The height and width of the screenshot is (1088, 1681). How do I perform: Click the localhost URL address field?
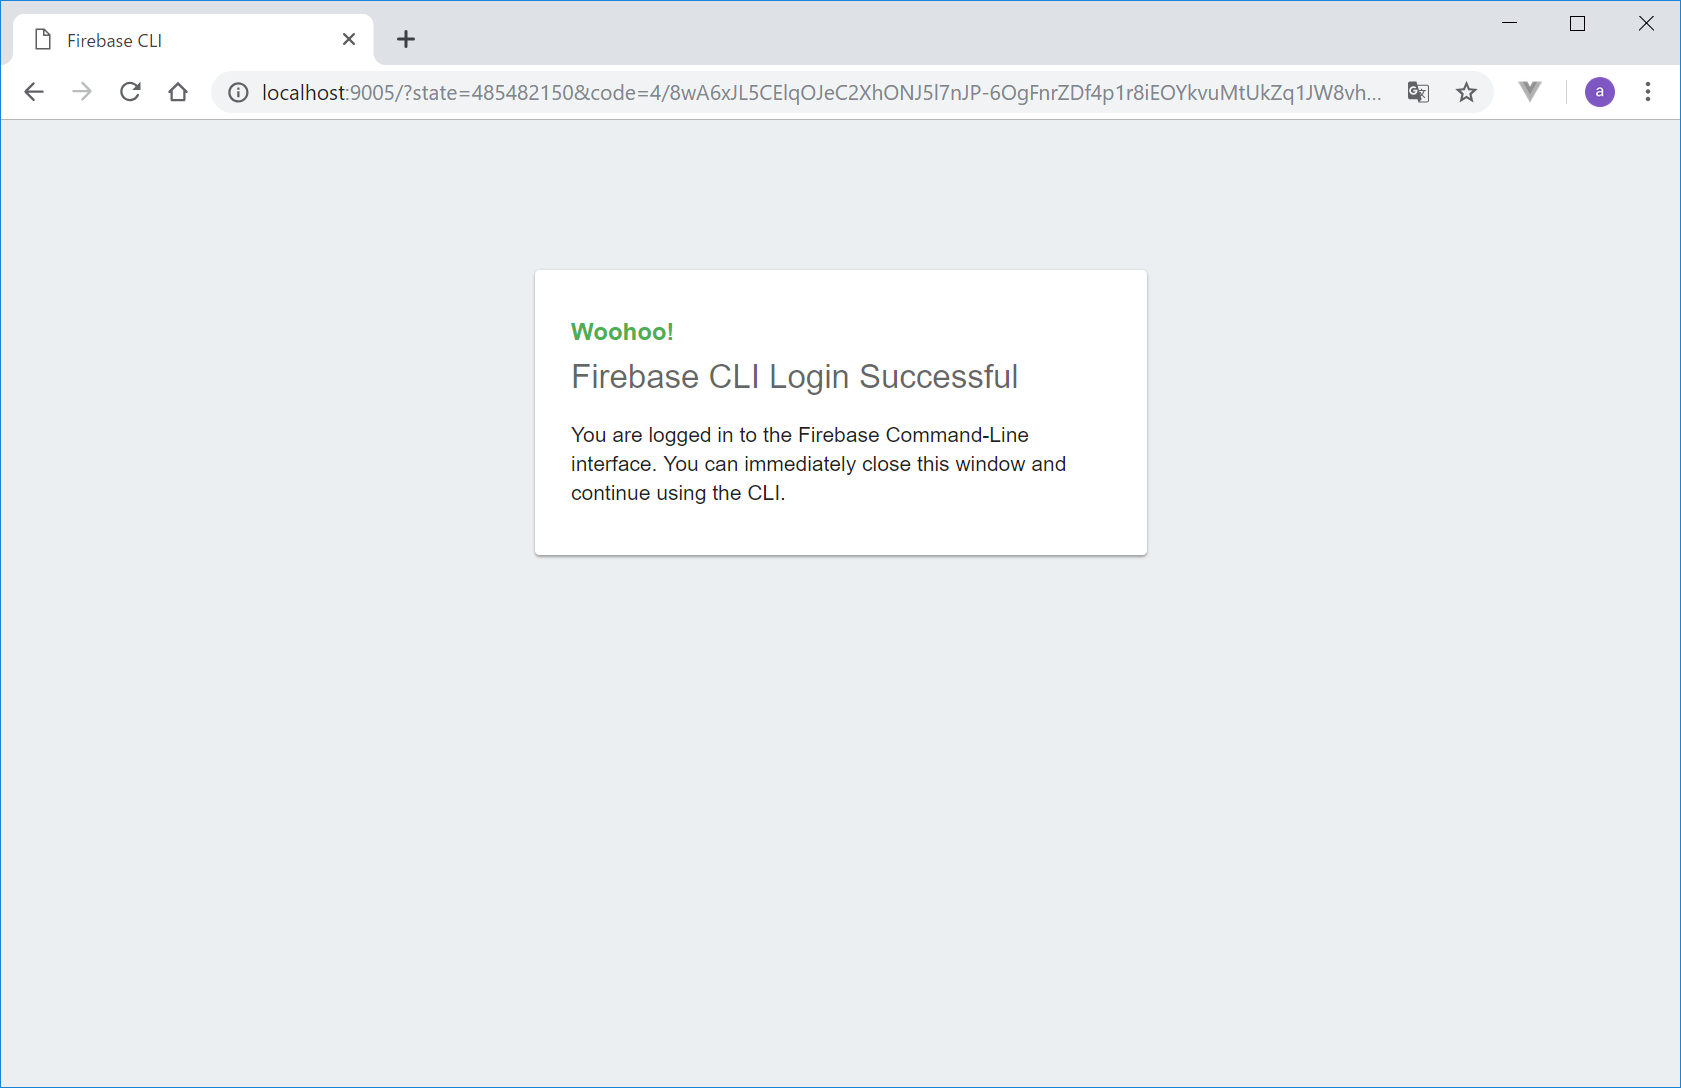pos(821,92)
